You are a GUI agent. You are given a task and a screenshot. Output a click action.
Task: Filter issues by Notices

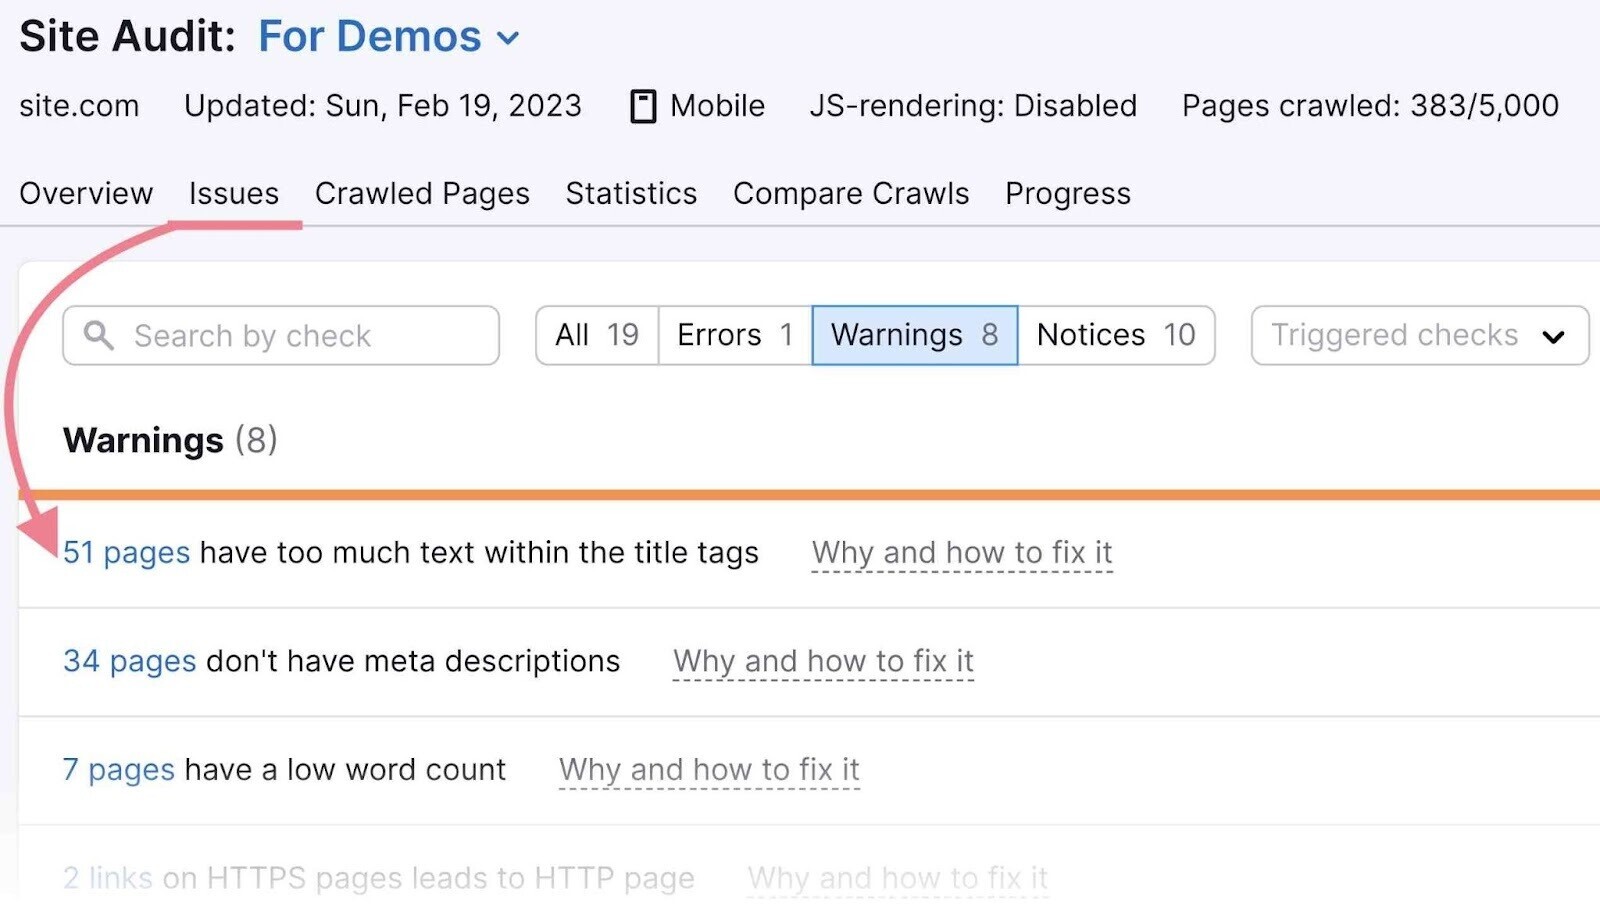click(1115, 335)
